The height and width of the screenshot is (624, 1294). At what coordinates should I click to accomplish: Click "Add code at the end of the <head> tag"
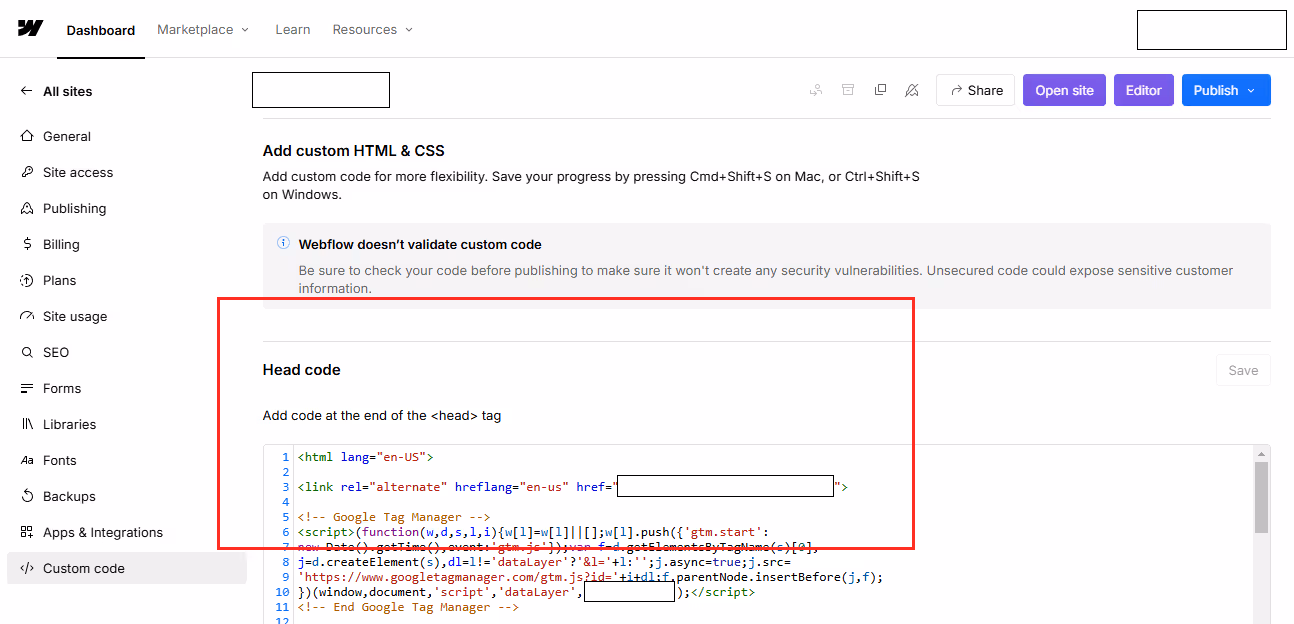click(382, 415)
